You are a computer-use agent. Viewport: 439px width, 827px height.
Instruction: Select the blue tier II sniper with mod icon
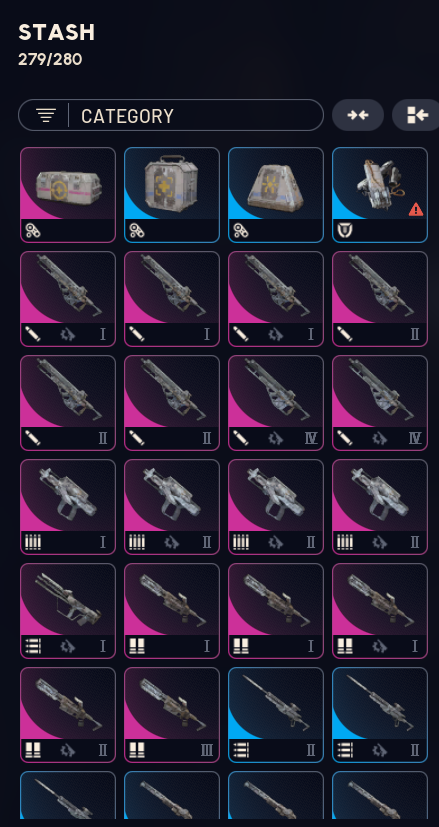click(379, 715)
